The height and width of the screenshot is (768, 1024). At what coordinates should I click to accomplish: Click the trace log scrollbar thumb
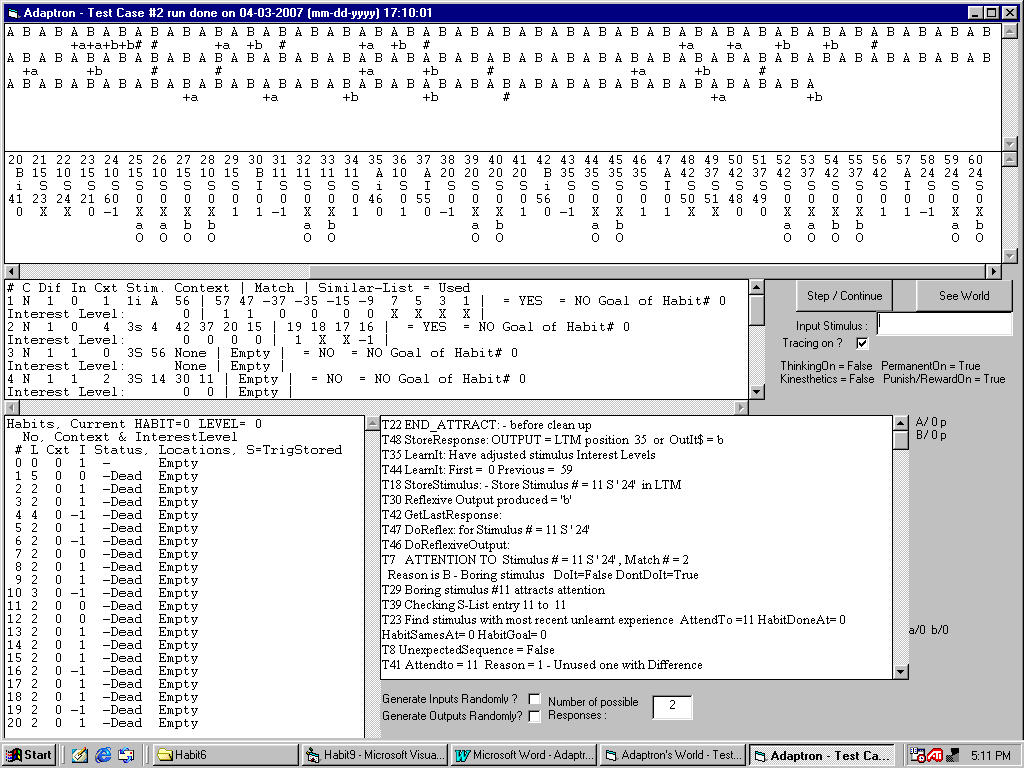(x=900, y=440)
